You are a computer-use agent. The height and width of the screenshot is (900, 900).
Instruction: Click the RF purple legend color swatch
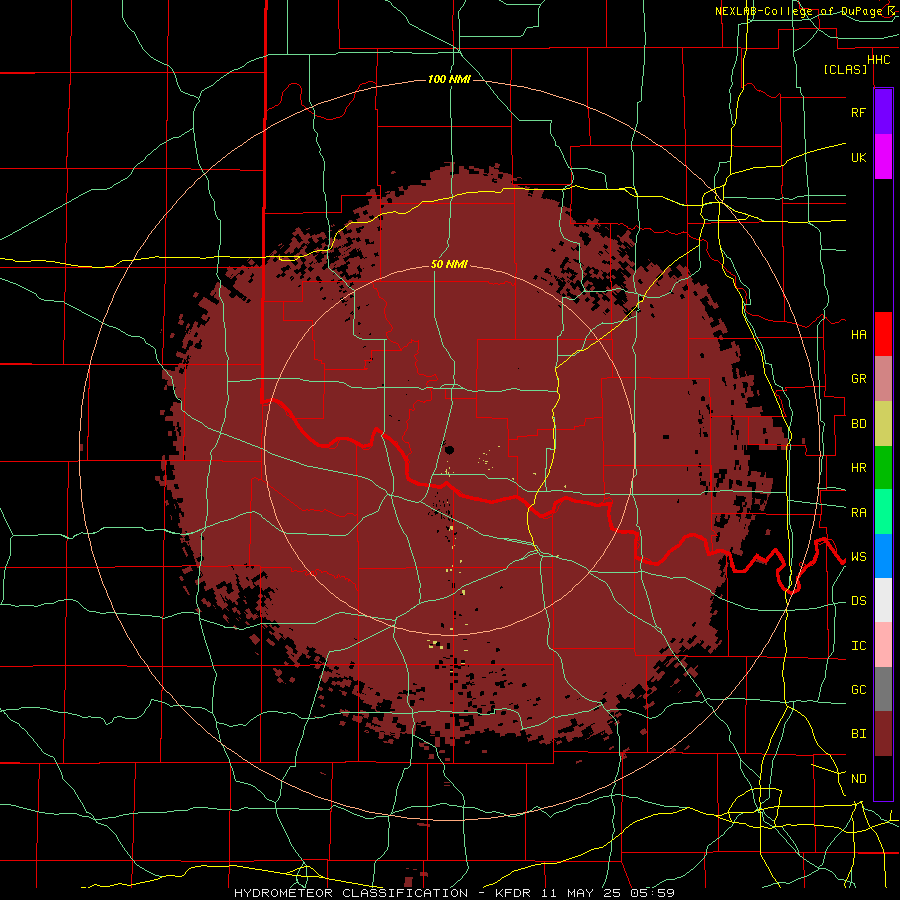point(883,112)
